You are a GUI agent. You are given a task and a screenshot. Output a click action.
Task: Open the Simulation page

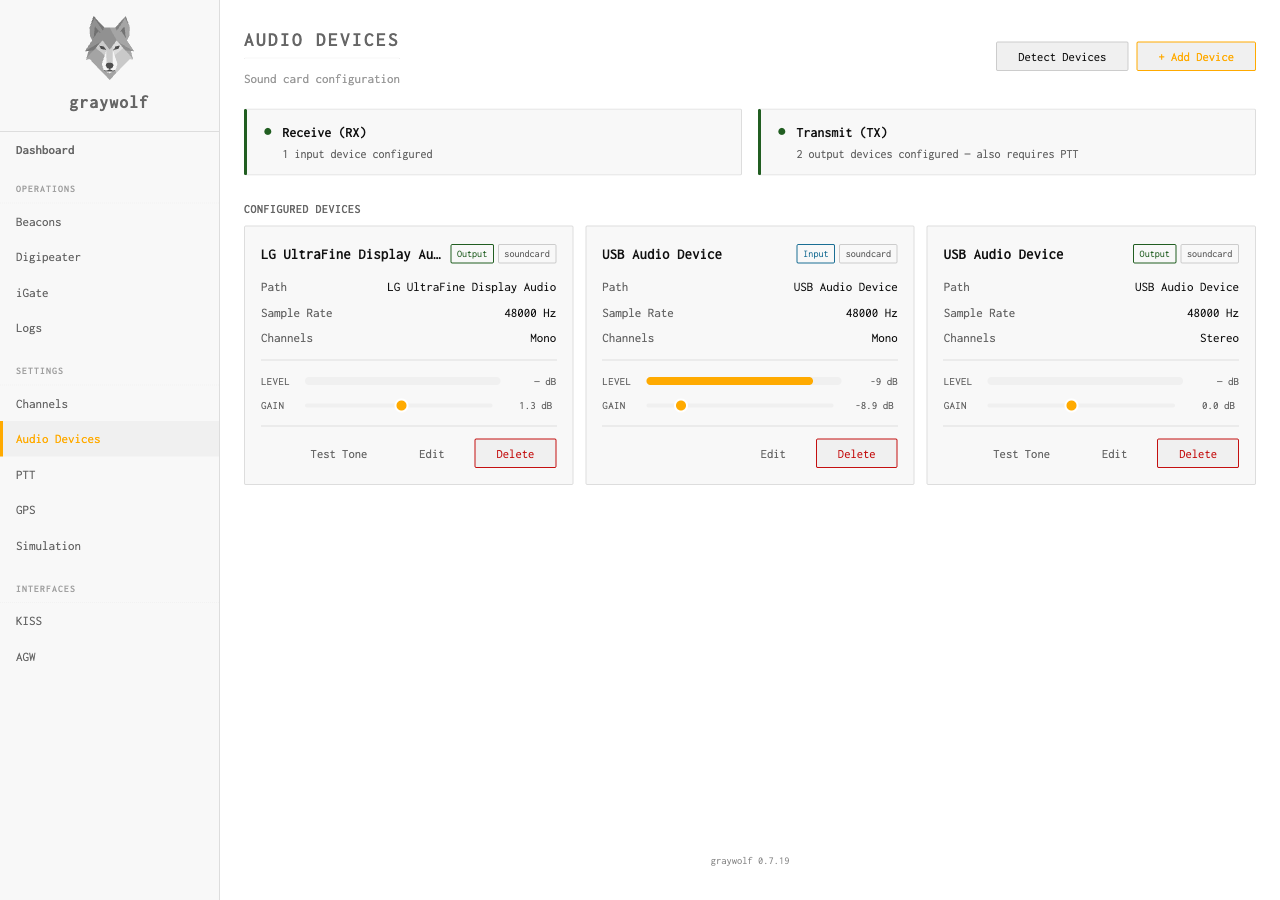tap(48, 545)
